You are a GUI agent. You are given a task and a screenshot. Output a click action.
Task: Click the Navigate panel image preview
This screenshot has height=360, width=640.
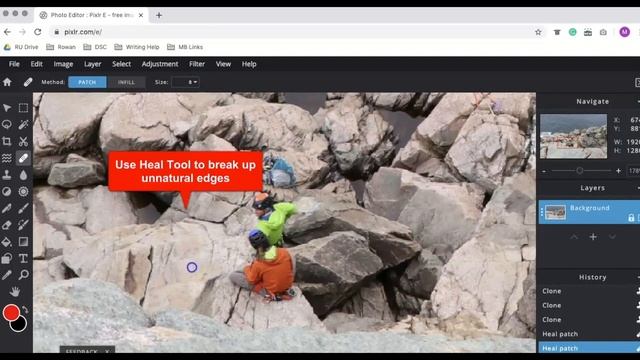tap(573, 136)
